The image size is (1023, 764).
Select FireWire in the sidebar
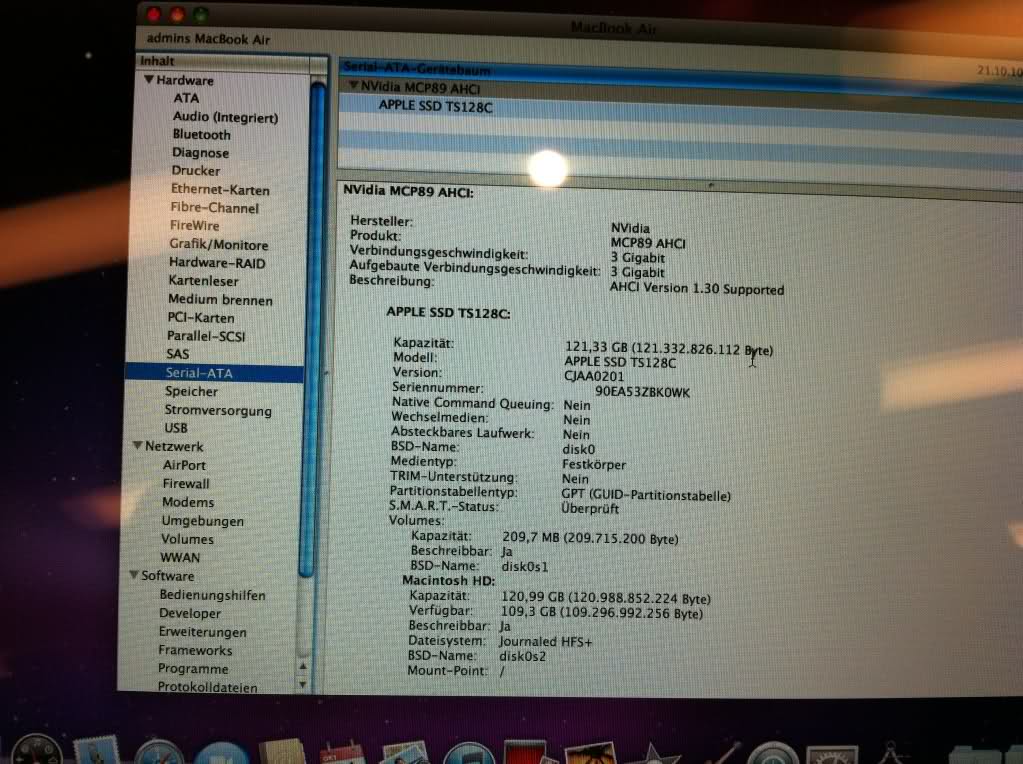pyautogui.click(x=194, y=226)
